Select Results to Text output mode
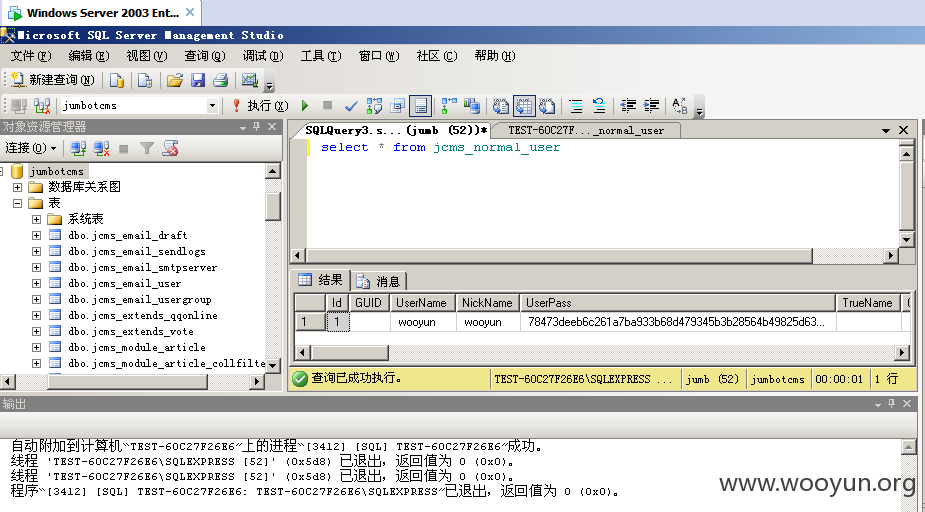Viewport: 925px width, 512px height. point(500,106)
